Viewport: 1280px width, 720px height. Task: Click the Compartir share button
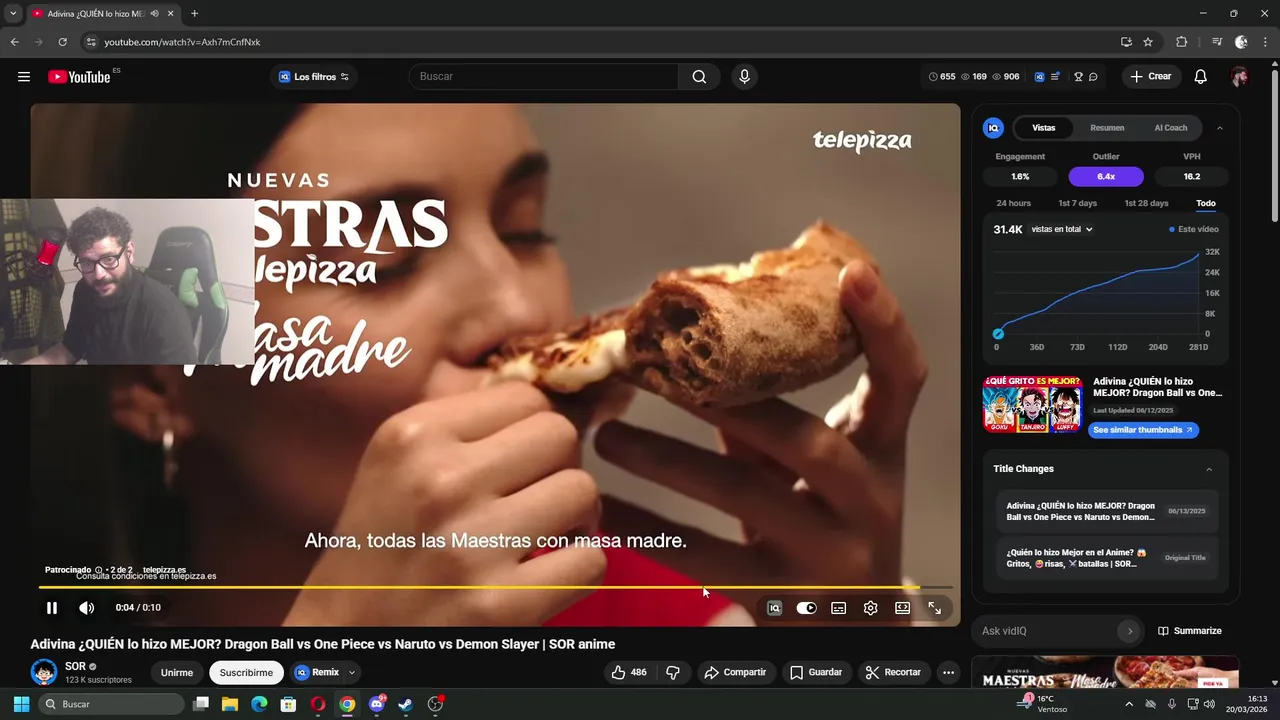(x=735, y=673)
